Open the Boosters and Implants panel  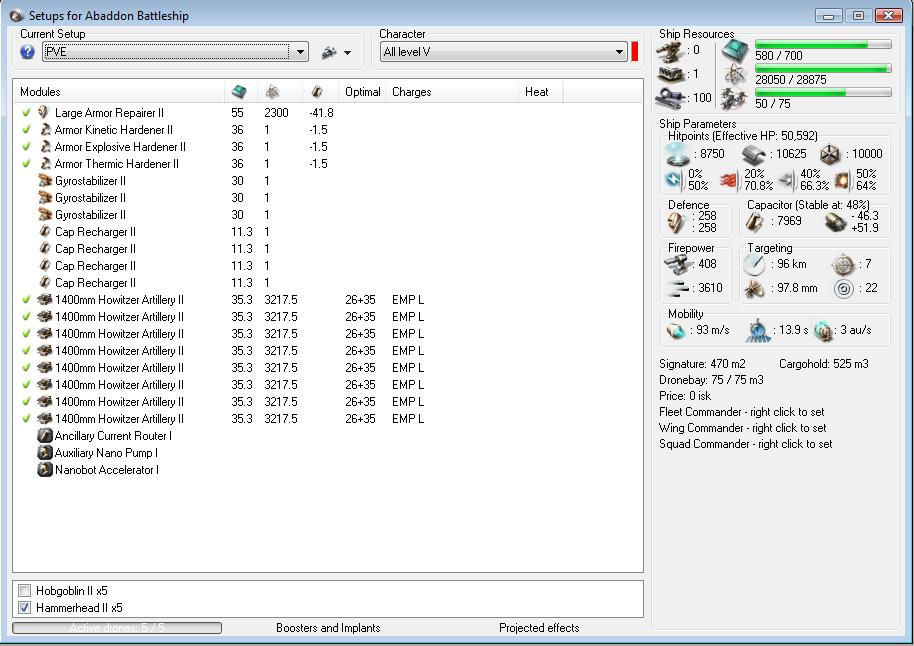[x=328, y=628]
